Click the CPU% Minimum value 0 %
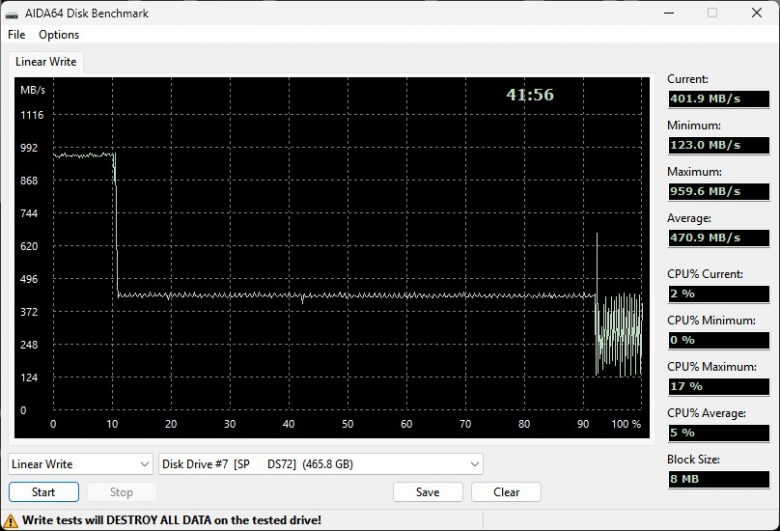 (x=719, y=340)
